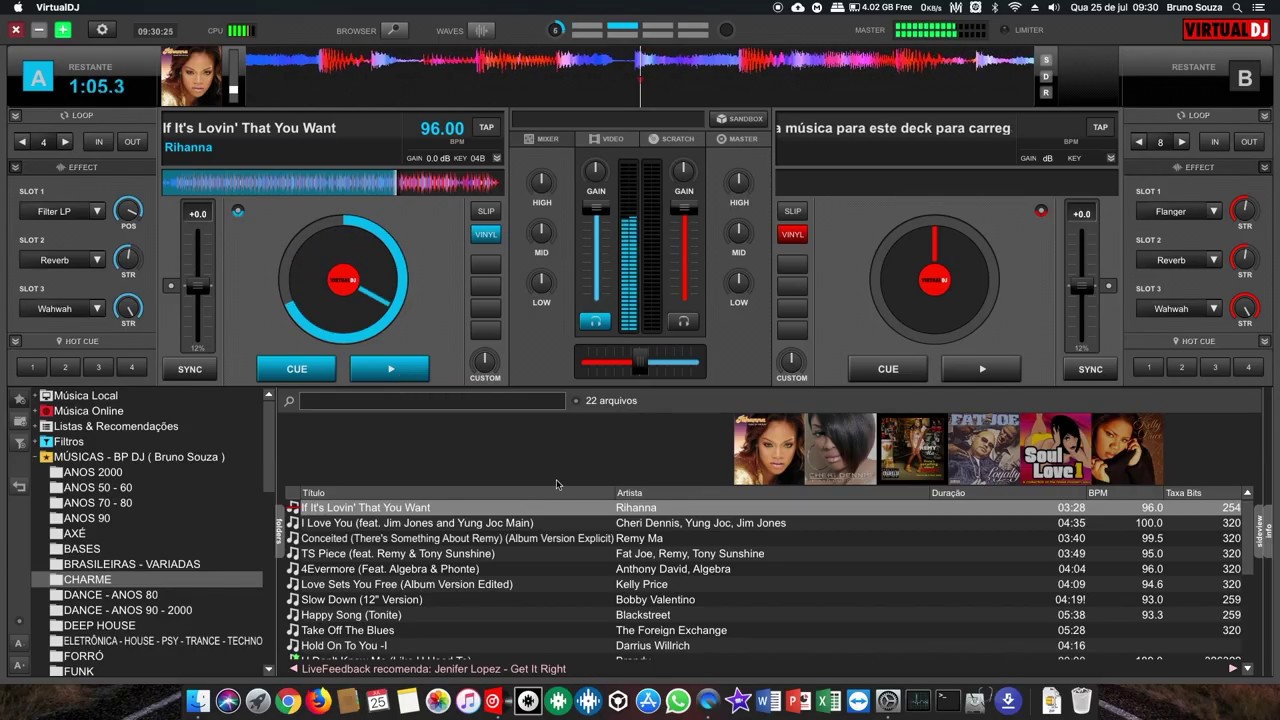Open Google Chrome from the dock
This screenshot has height=720, width=1280.
pyautogui.click(x=288, y=701)
